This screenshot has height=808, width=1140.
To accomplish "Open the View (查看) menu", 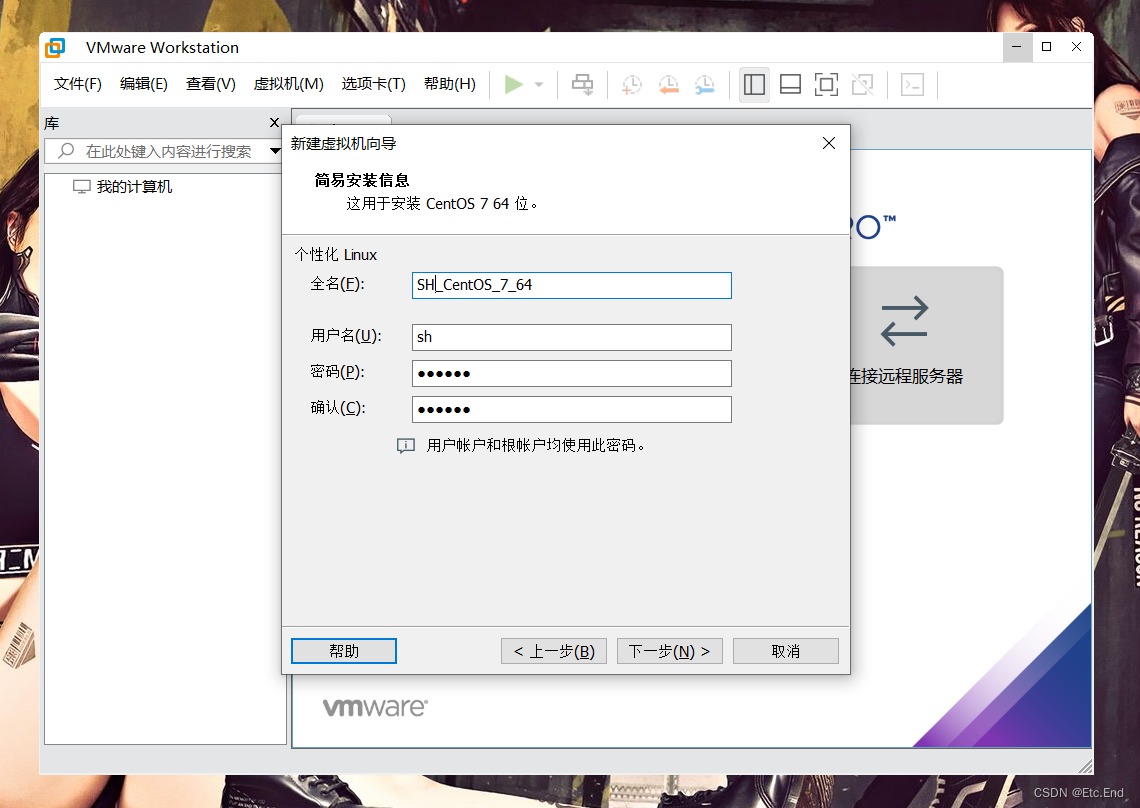I will tap(211, 84).
